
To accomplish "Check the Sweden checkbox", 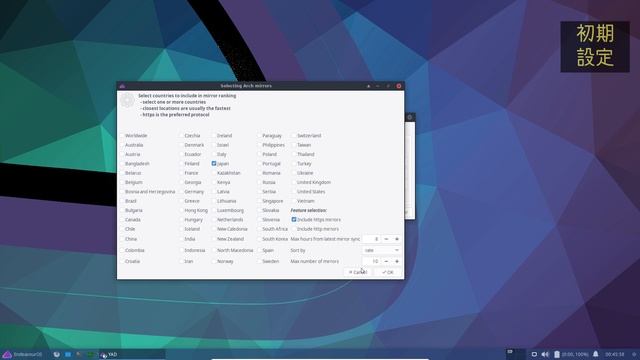I will [x=259, y=261].
